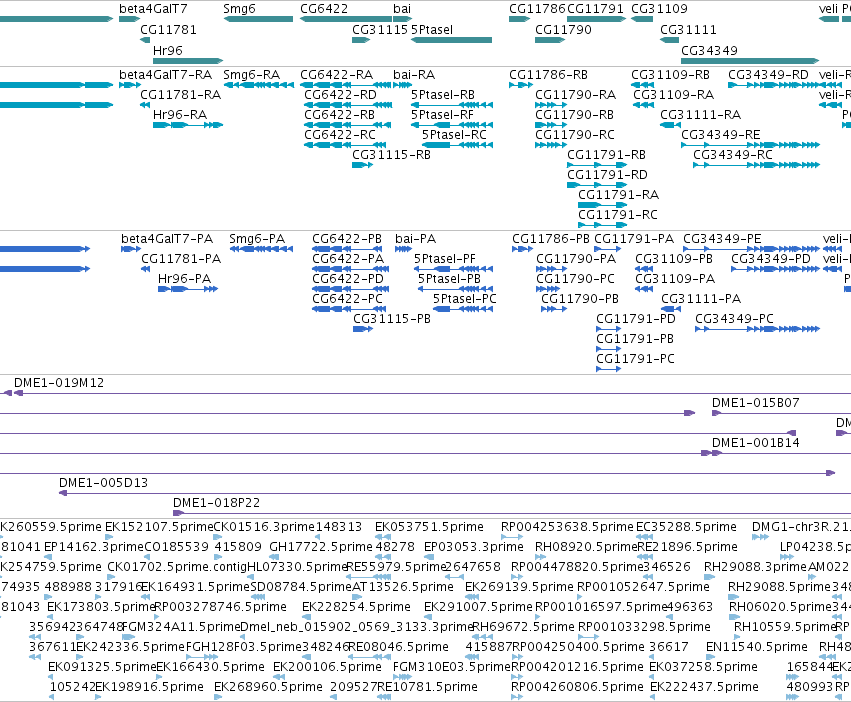Select the DME1-018P22 BAC label
This screenshot has height=702, width=851.
tap(217, 503)
